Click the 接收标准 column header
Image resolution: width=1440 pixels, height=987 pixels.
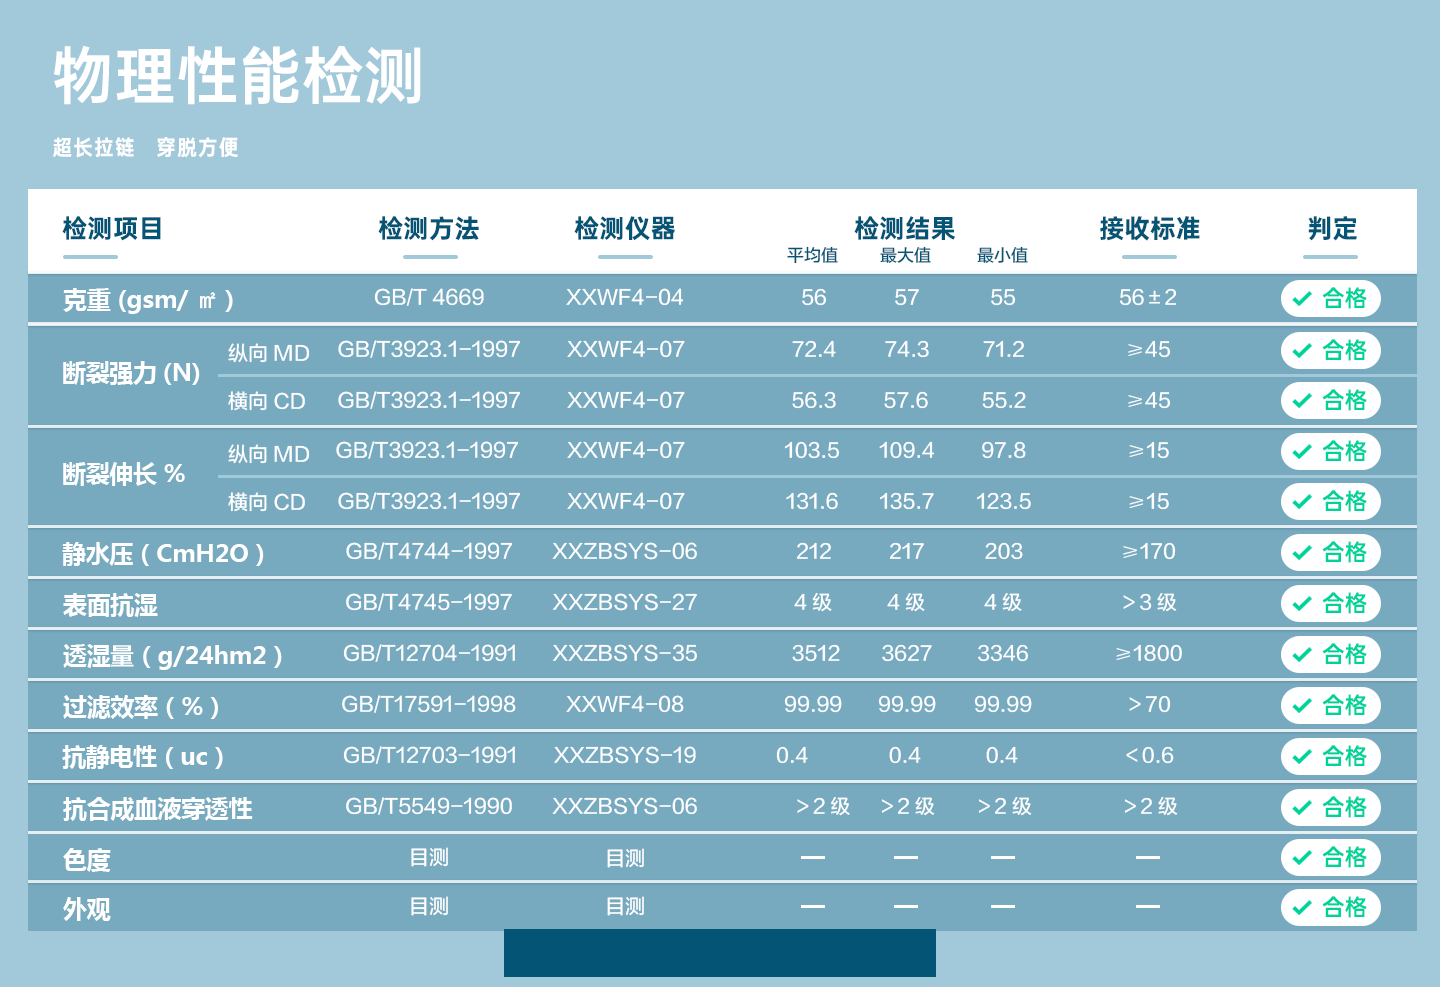[1149, 229]
